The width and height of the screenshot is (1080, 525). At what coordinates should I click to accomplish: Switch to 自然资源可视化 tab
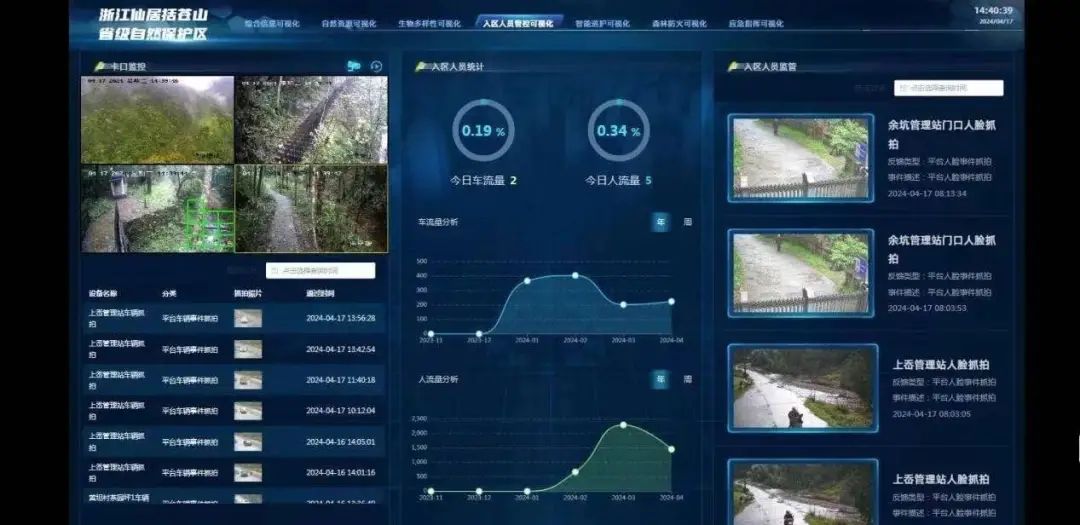349,23
